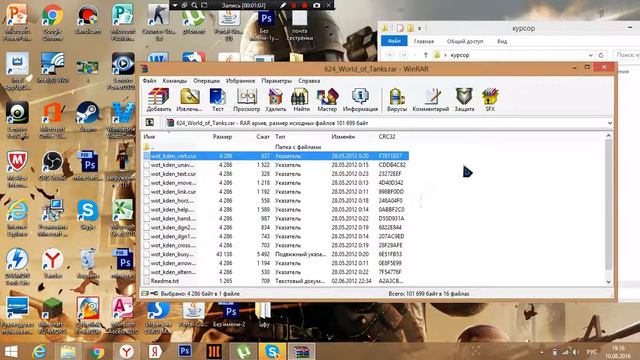Select the Readme.txt file row
Viewport: 640px width, 360px height.
[x=275, y=281]
